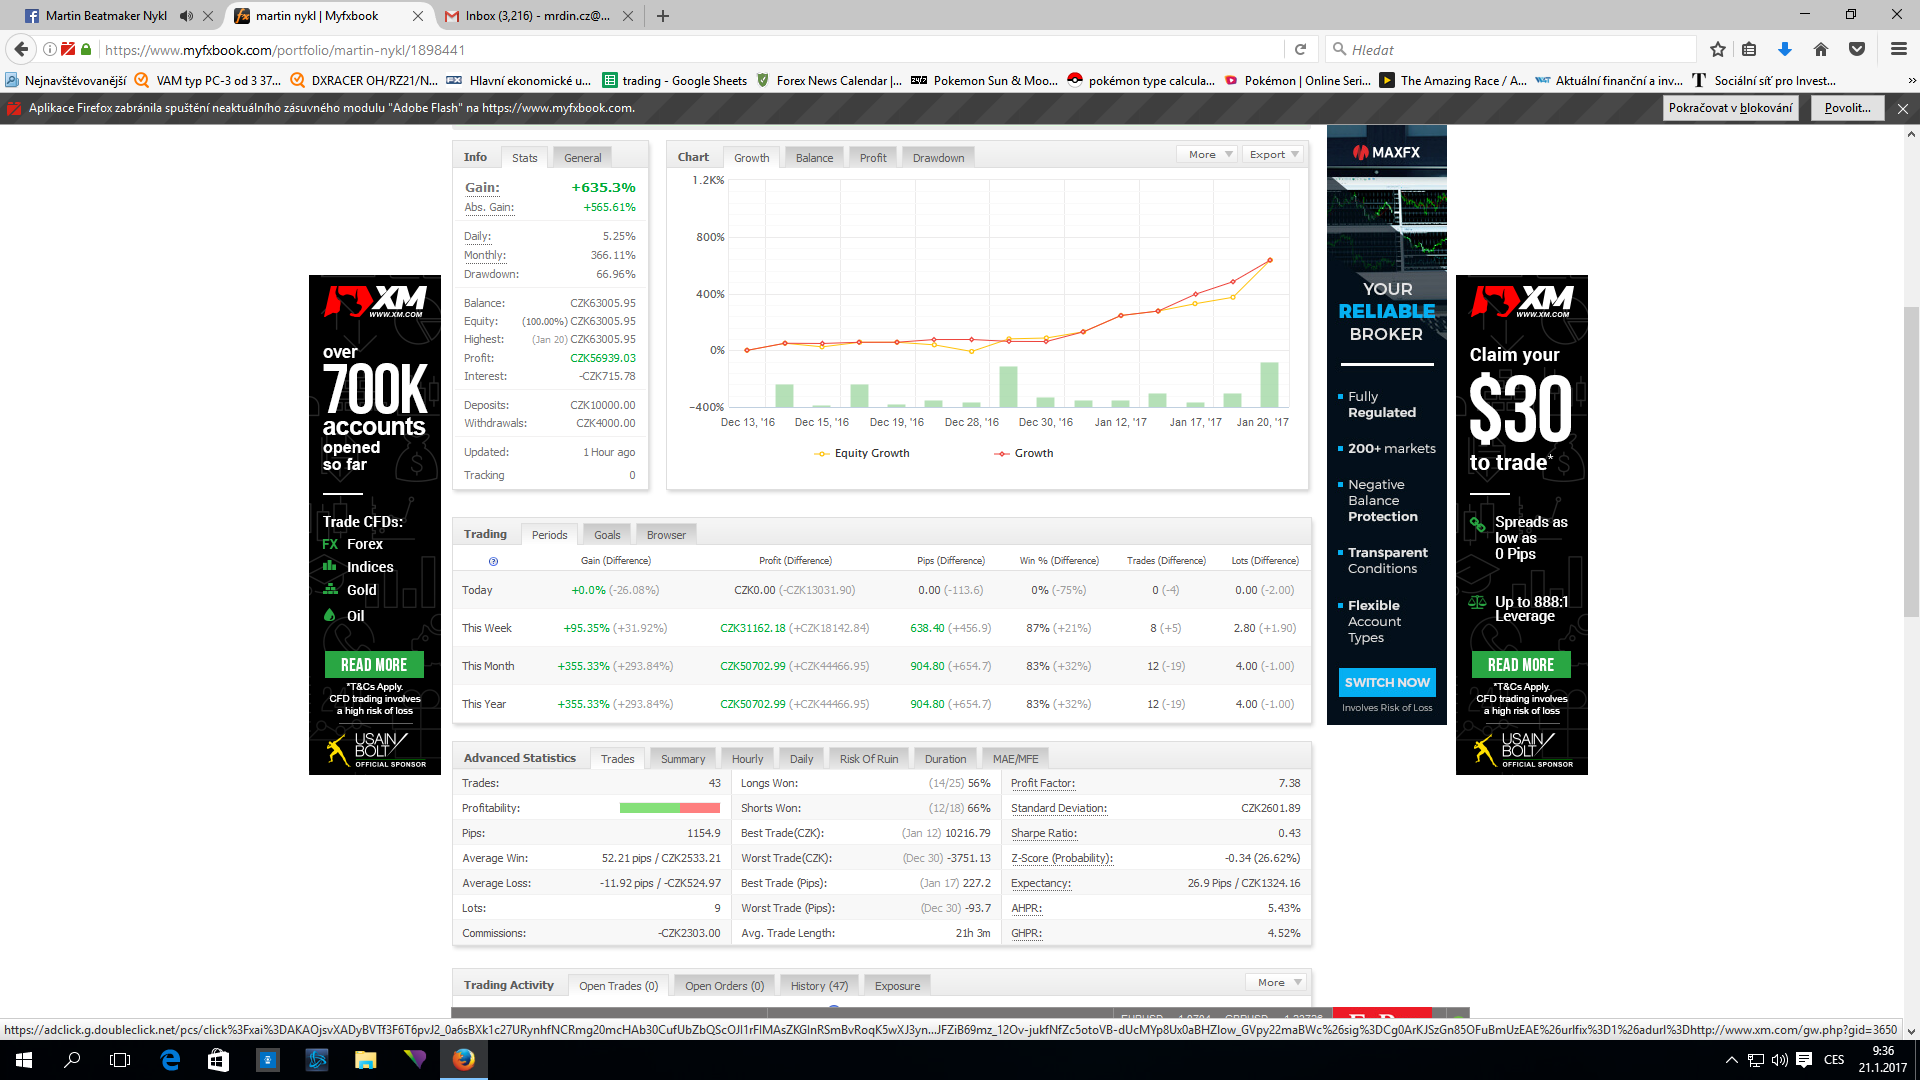The image size is (1920, 1080).
Task: Click READ MORE on left XM ad
Action: tap(374, 665)
